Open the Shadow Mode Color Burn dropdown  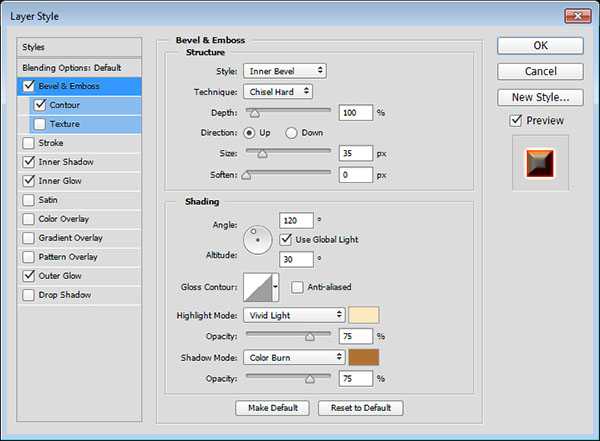click(294, 357)
